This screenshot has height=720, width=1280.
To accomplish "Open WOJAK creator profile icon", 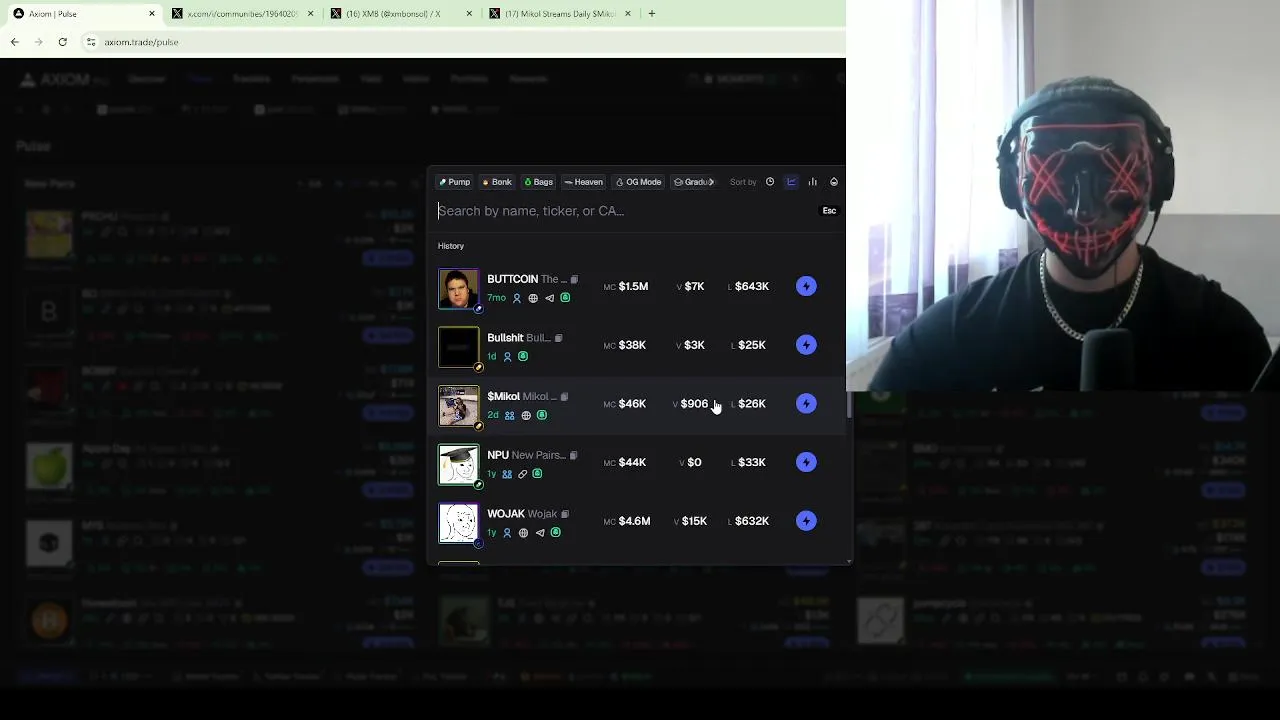I will pyautogui.click(x=507, y=533).
